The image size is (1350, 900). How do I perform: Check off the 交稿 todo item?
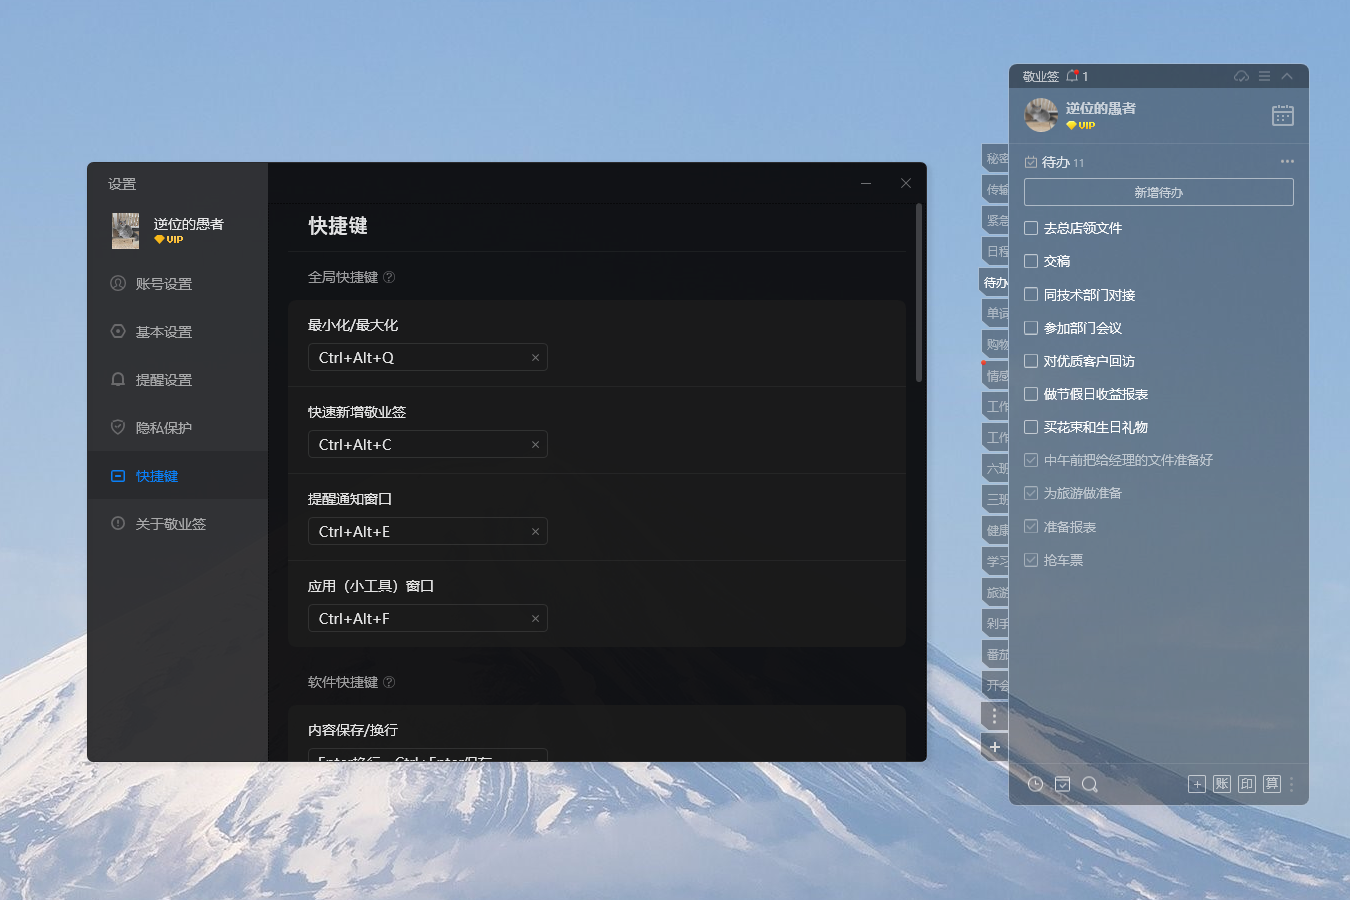1030,260
